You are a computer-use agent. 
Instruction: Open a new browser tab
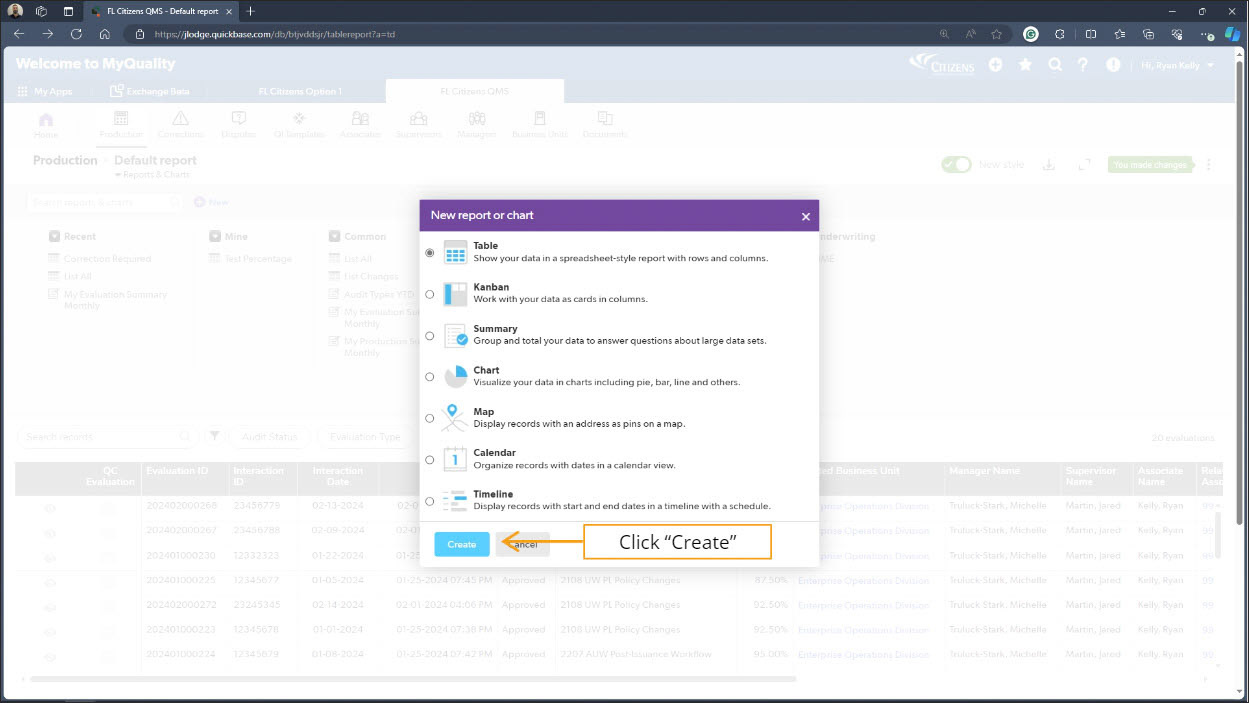(251, 11)
